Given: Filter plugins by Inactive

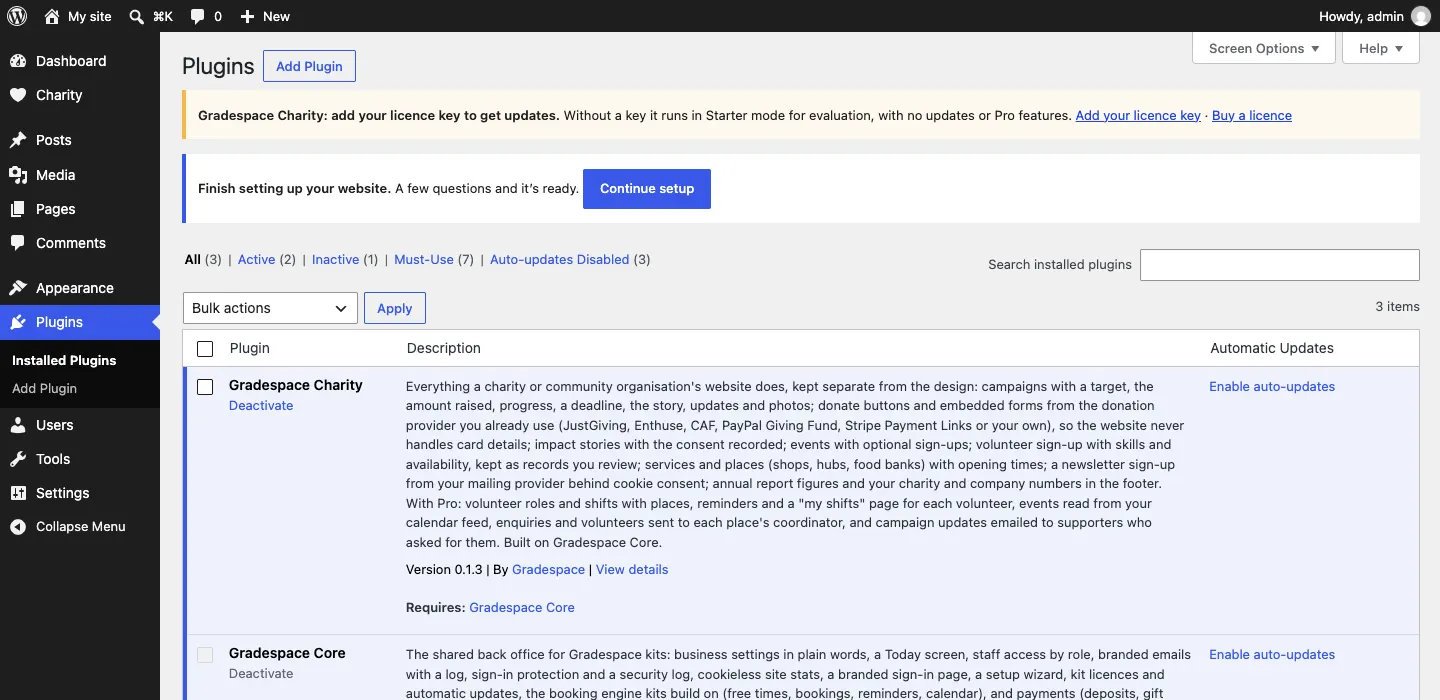Looking at the screenshot, I should coord(335,259).
